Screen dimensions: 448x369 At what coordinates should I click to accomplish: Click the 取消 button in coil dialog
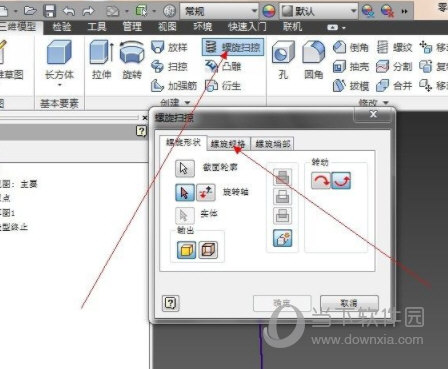pos(349,303)
